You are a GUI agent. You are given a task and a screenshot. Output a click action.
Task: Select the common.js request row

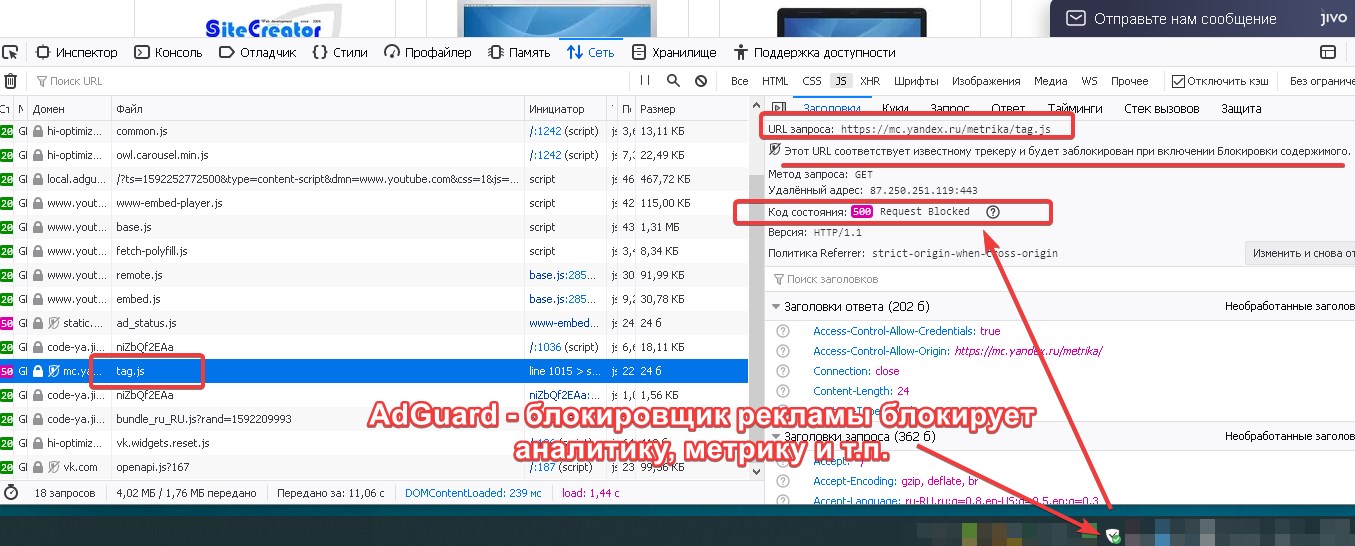pyautogui.click(x=374, y=131)
